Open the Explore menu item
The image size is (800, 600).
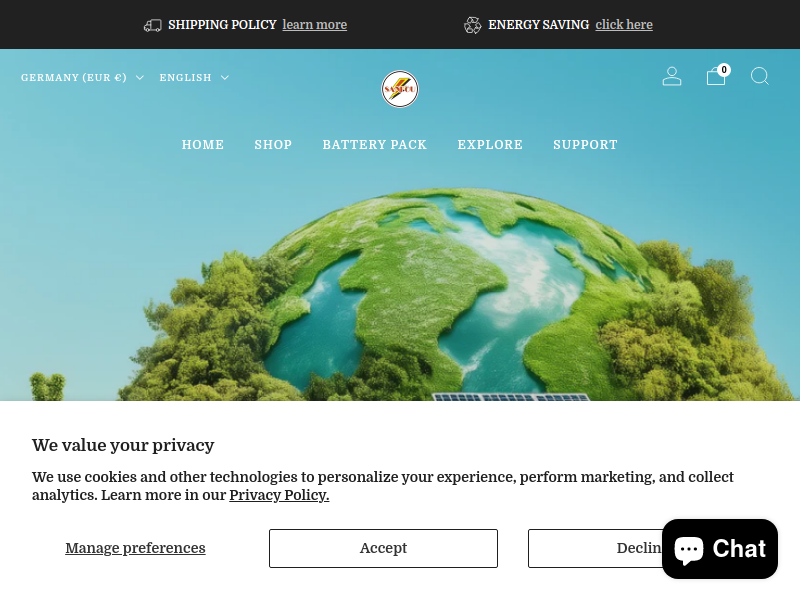490,145
